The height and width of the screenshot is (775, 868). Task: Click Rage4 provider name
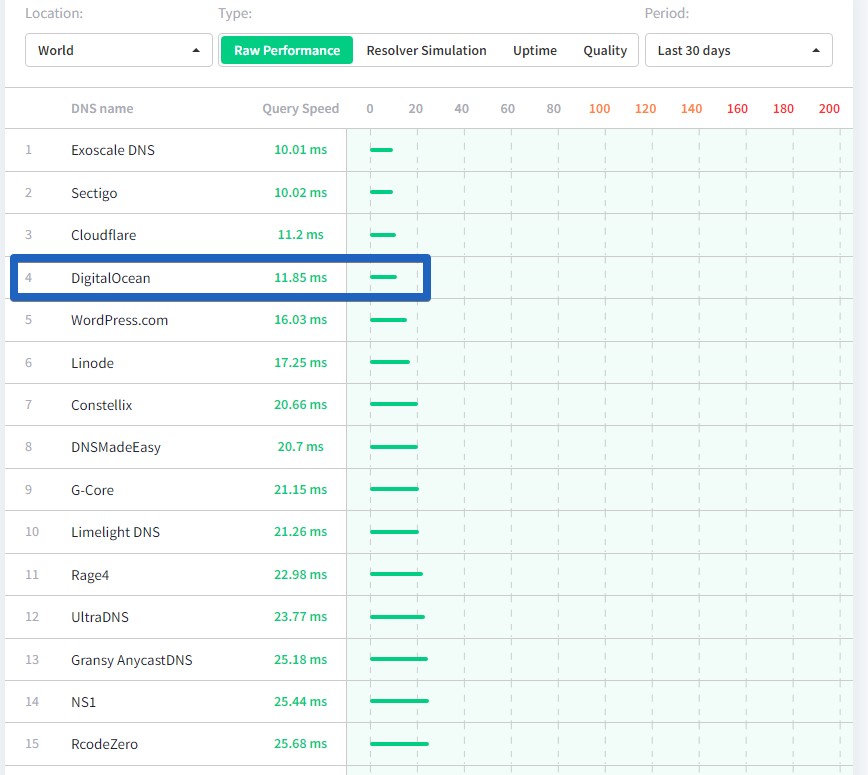[90, 575]
